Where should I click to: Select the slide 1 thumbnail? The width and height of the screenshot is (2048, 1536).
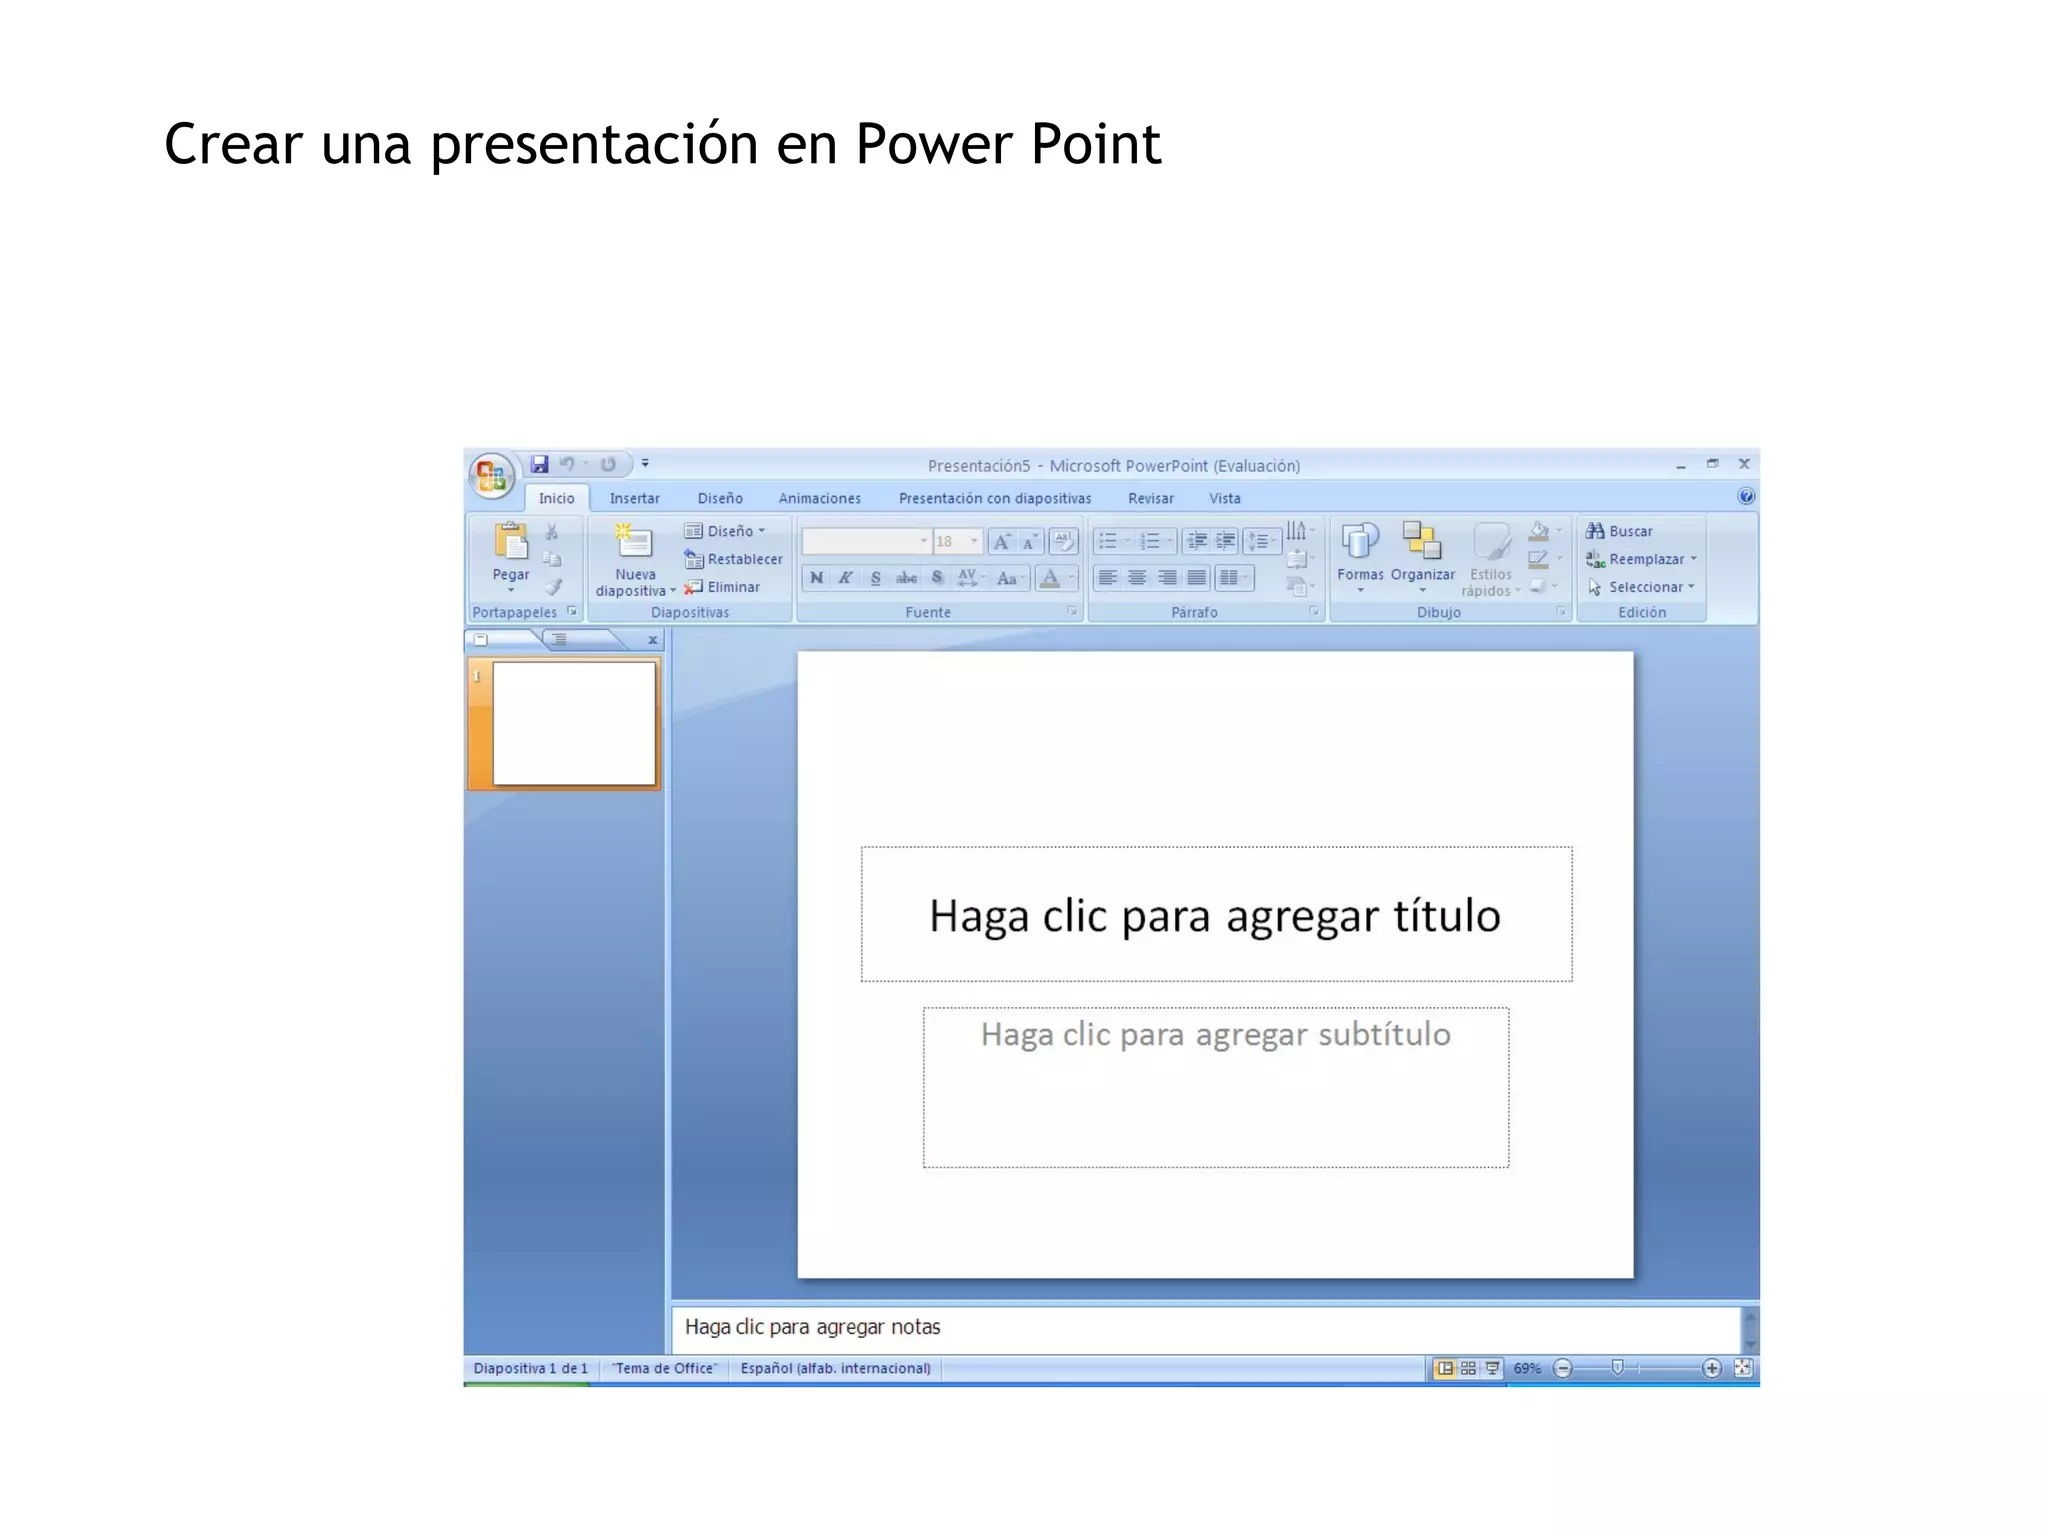tap(574, 723)
